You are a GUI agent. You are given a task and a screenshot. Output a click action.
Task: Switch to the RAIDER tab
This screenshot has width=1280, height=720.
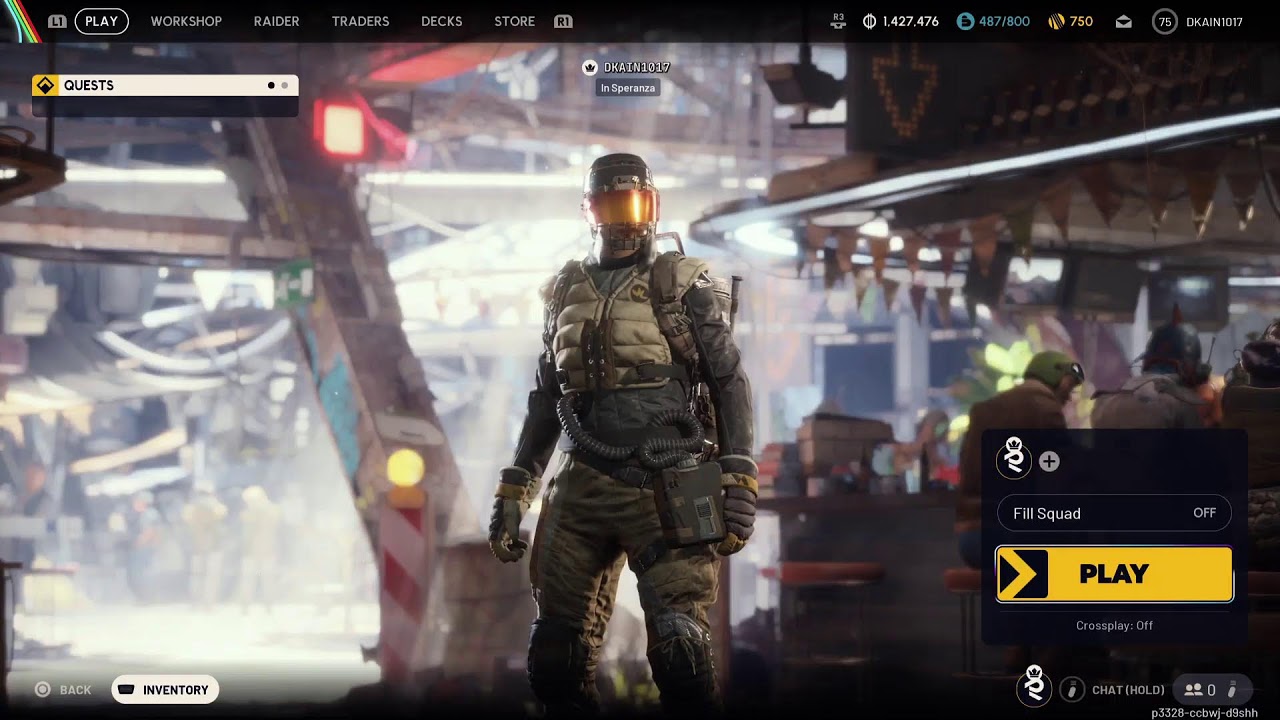click(277, 21)
